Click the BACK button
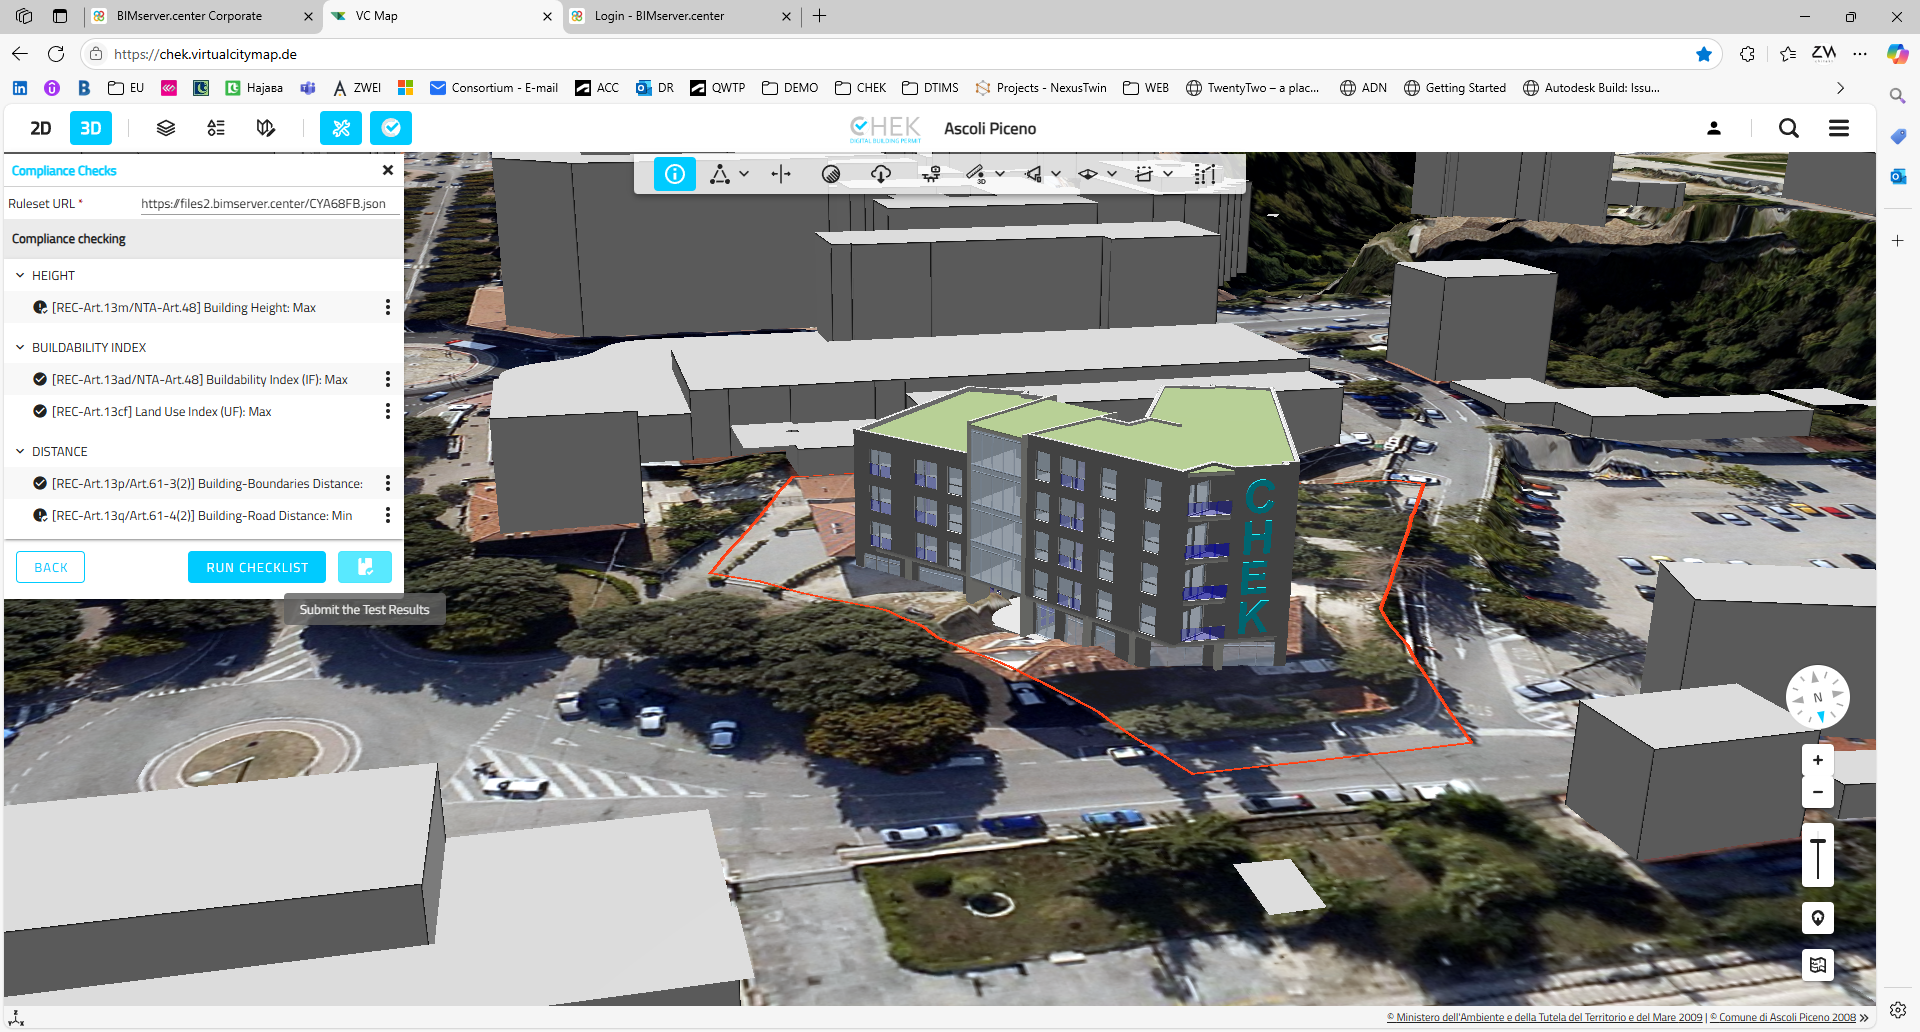This screenshot has height=1032, width=1920. click(51, 567)
